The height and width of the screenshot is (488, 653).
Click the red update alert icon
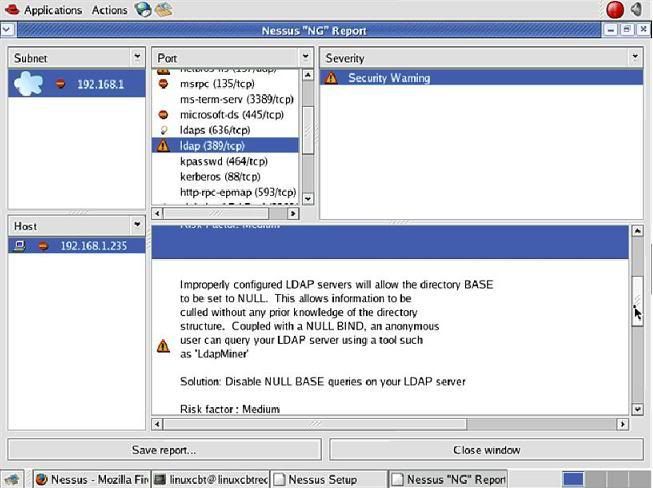pyautogui.click(x=615, y=10)
